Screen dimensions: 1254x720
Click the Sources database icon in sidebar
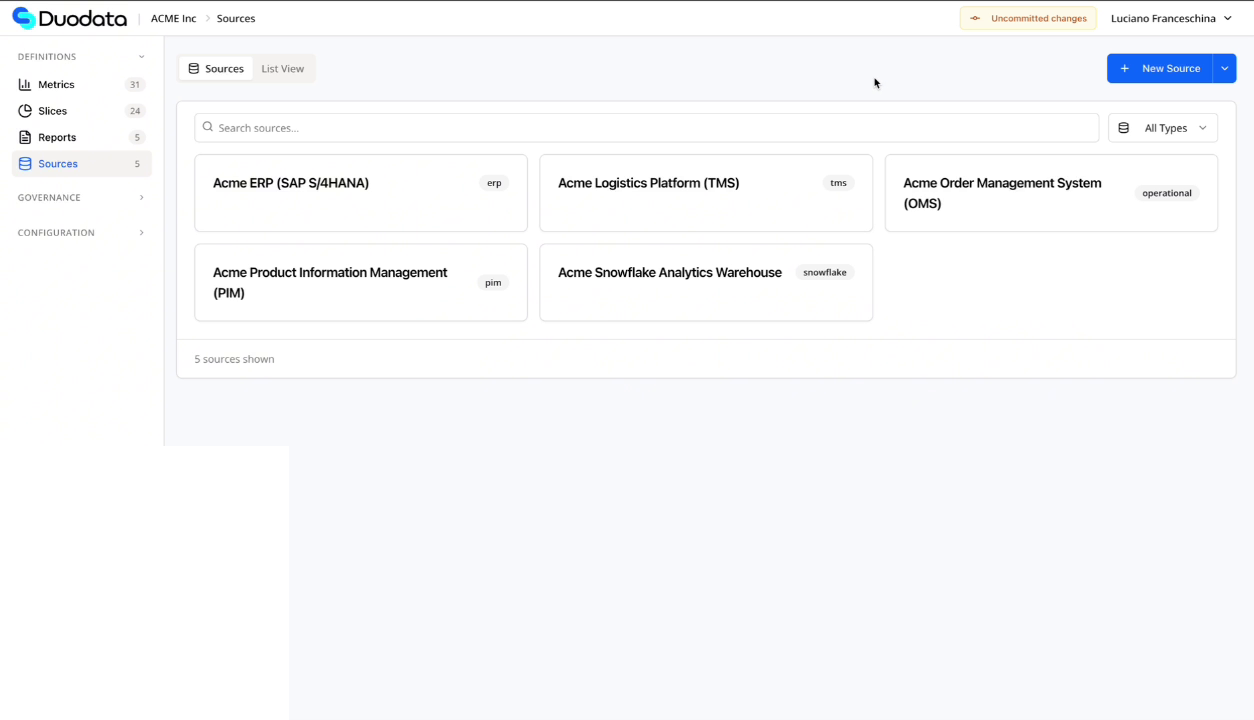click(x=25, y=164)
